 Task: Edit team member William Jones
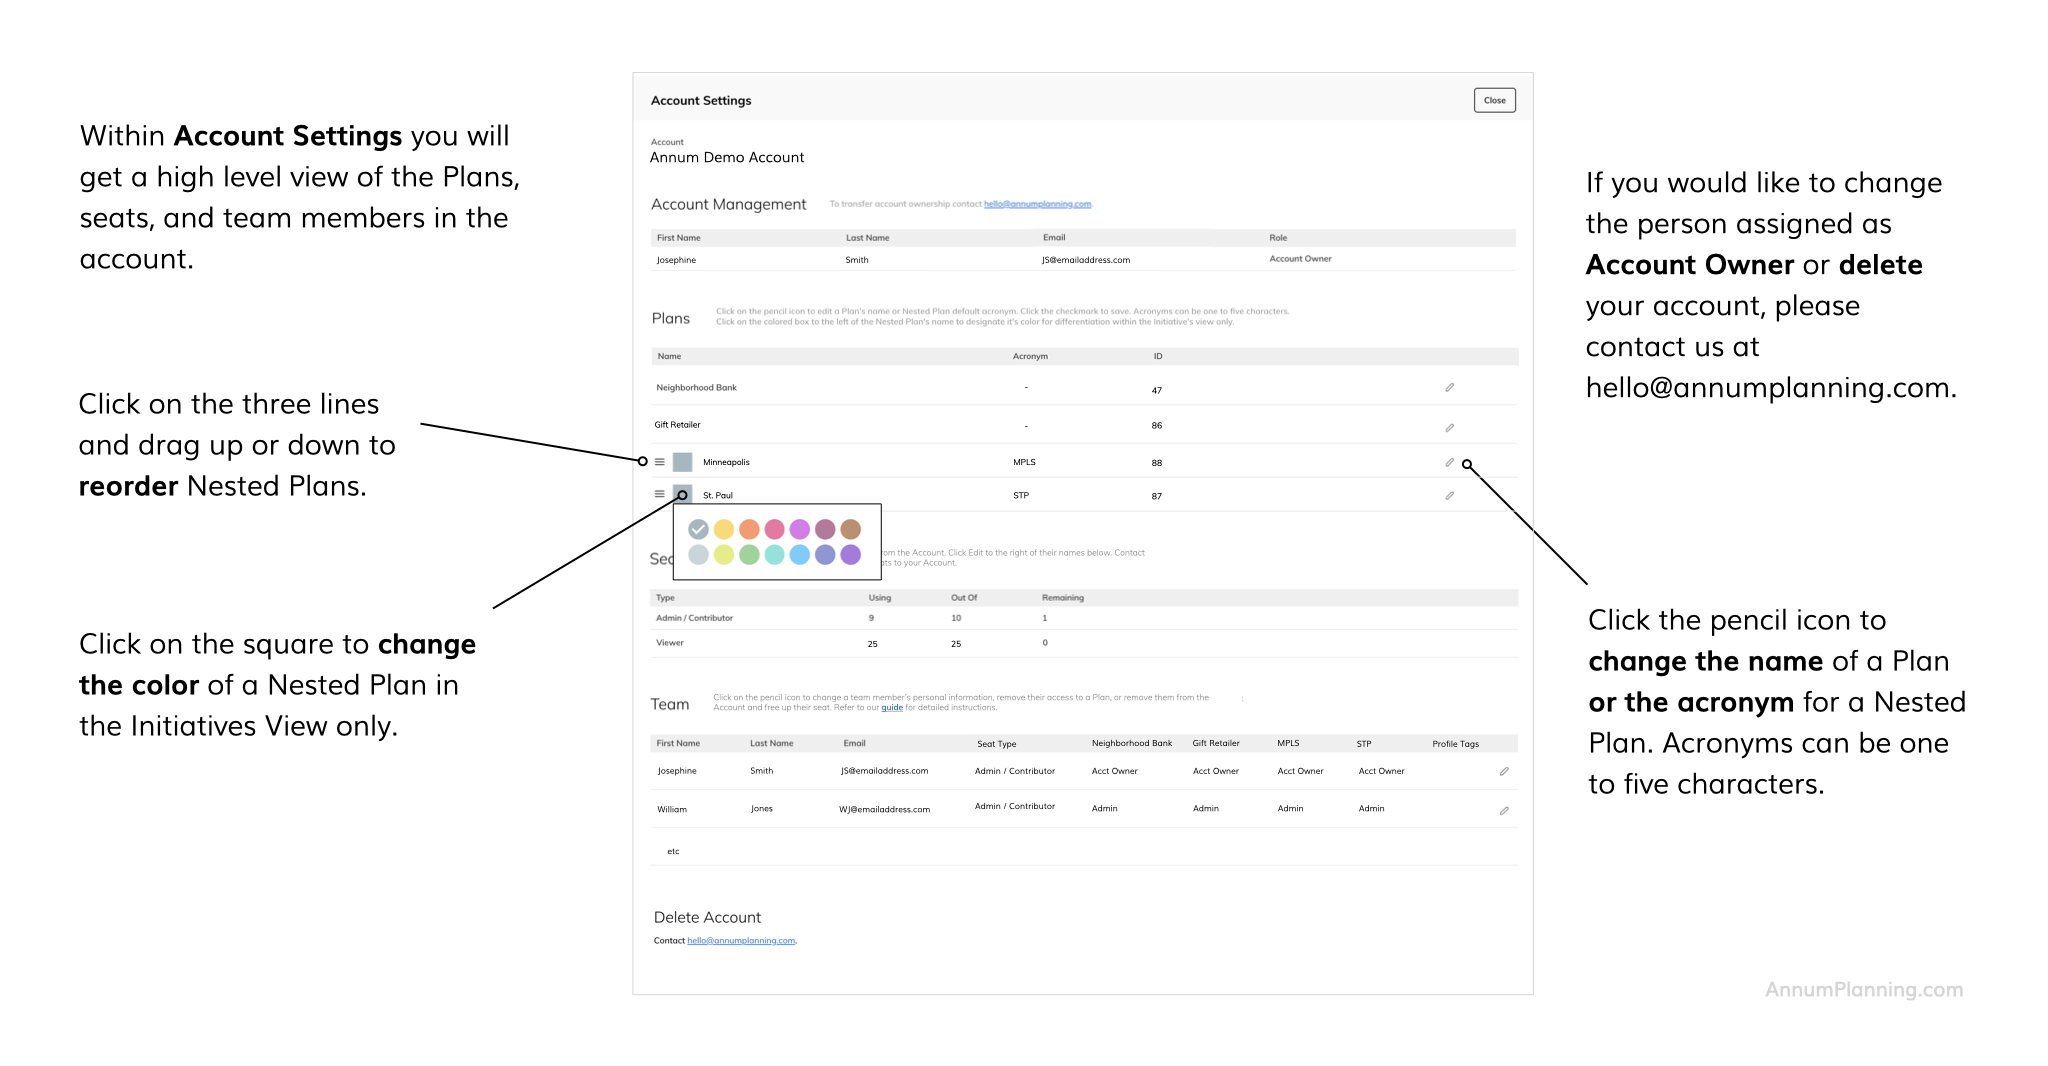coord(1503,811)
